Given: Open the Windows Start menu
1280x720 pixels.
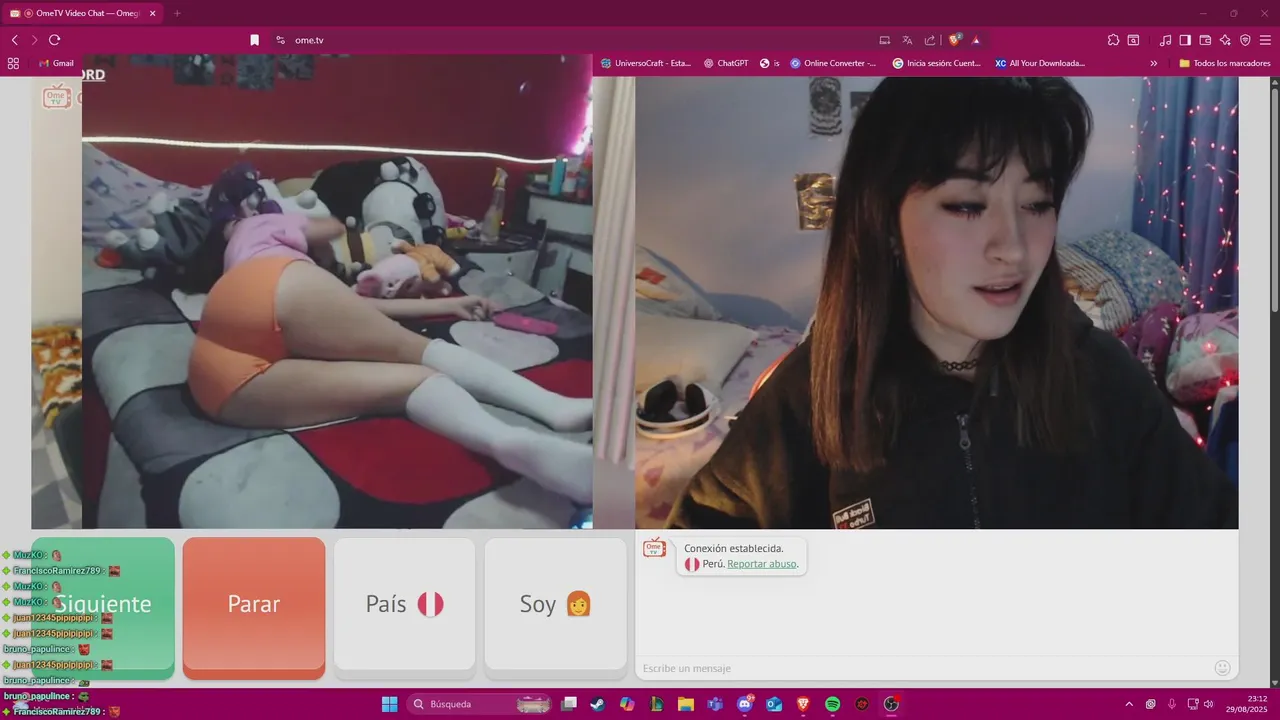Looking at the screenshot, I should pyautogui.click(x=389, y=704).
